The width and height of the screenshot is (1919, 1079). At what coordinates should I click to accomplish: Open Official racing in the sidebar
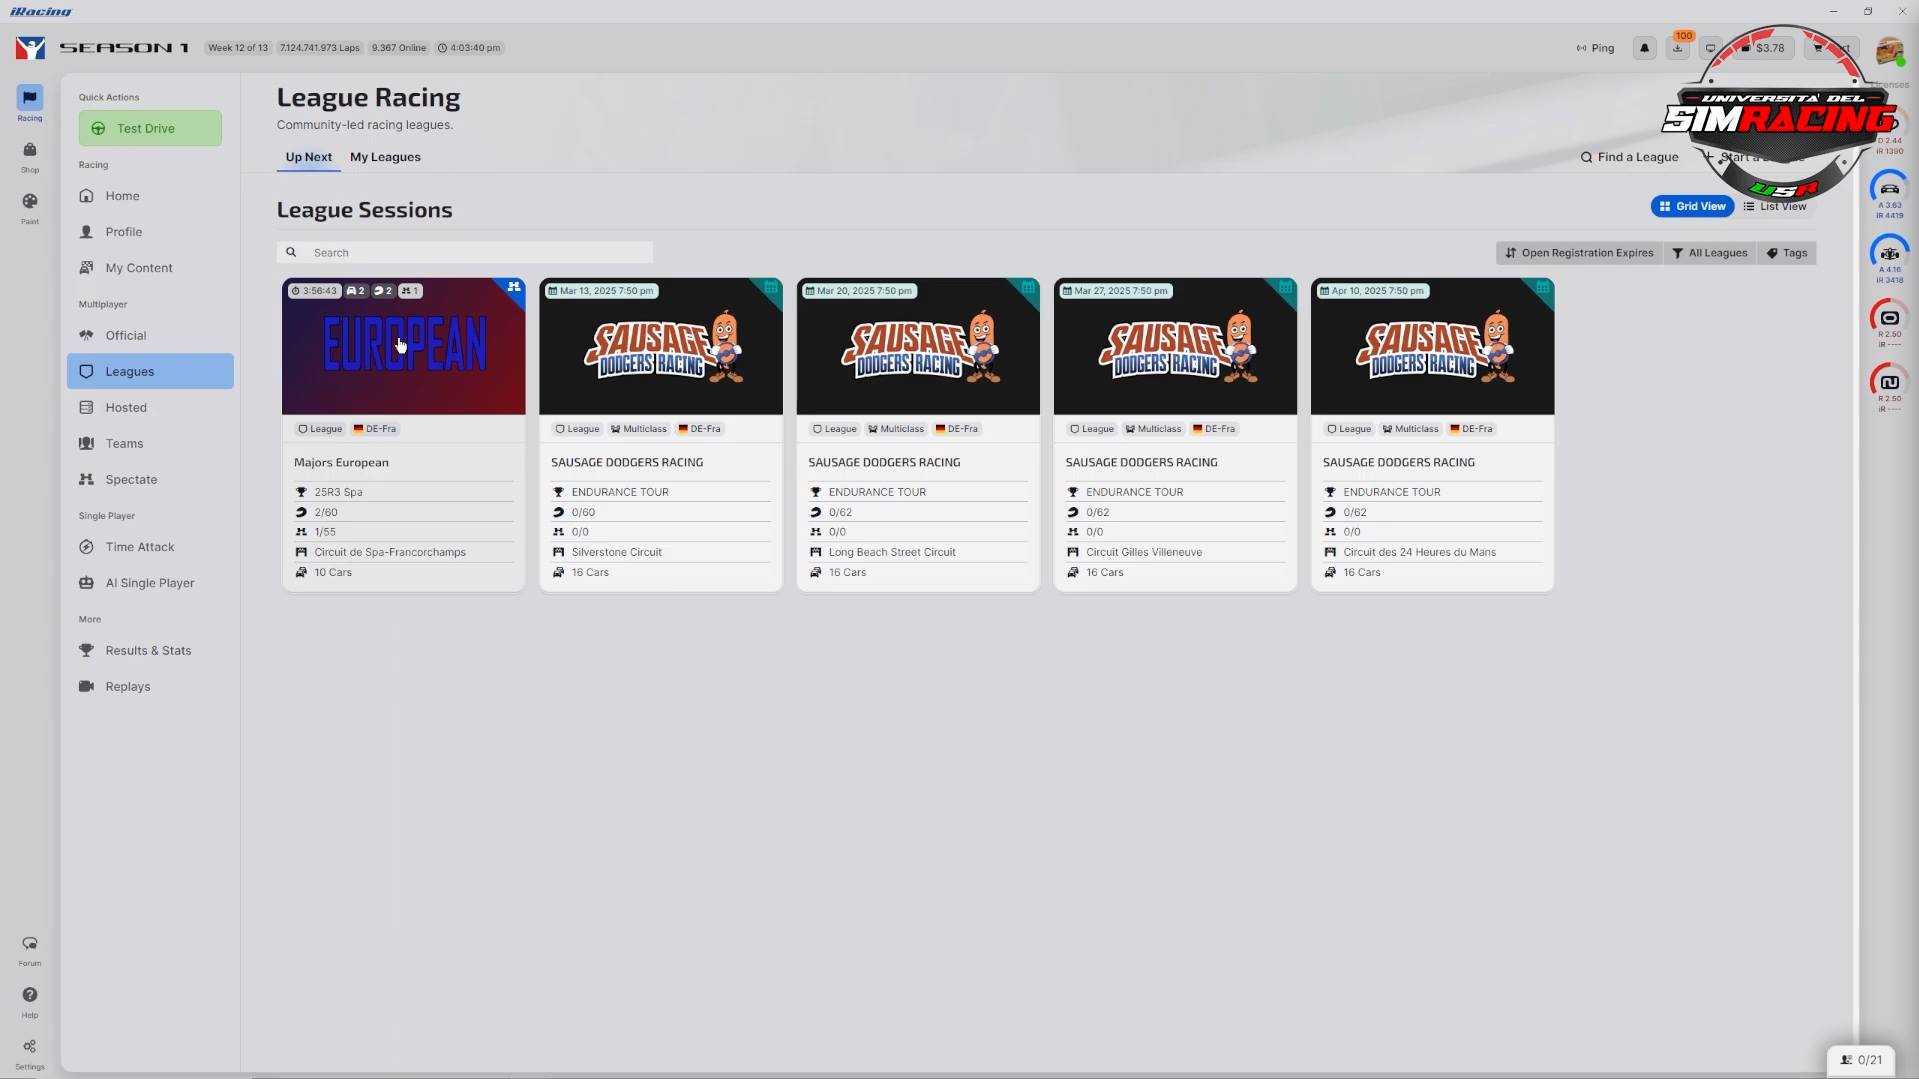(150, 336)
